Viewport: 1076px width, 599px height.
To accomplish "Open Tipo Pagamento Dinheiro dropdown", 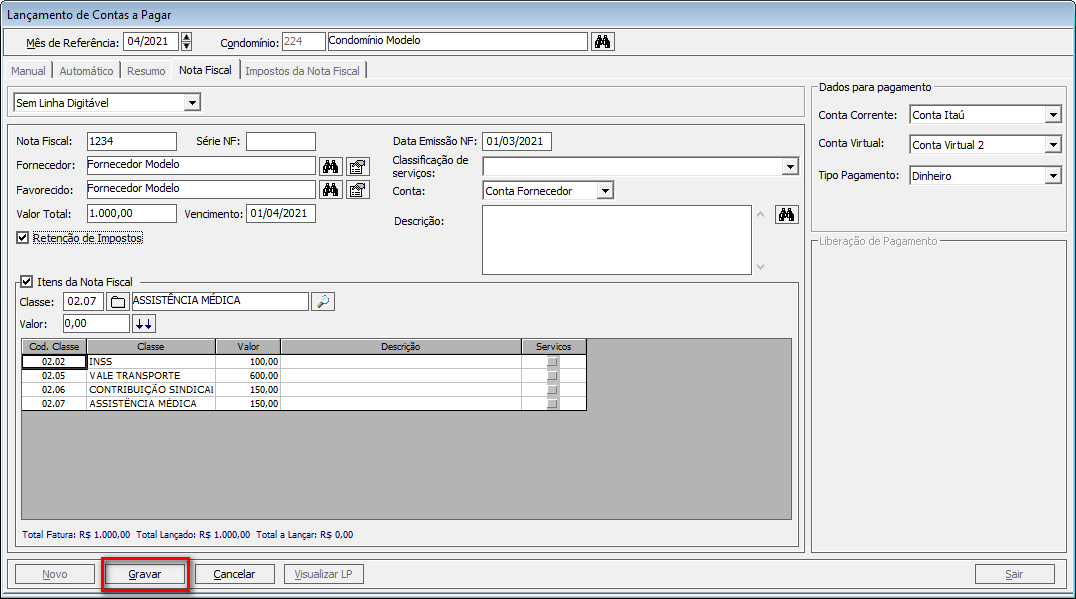I will [x=1053, y=176].
